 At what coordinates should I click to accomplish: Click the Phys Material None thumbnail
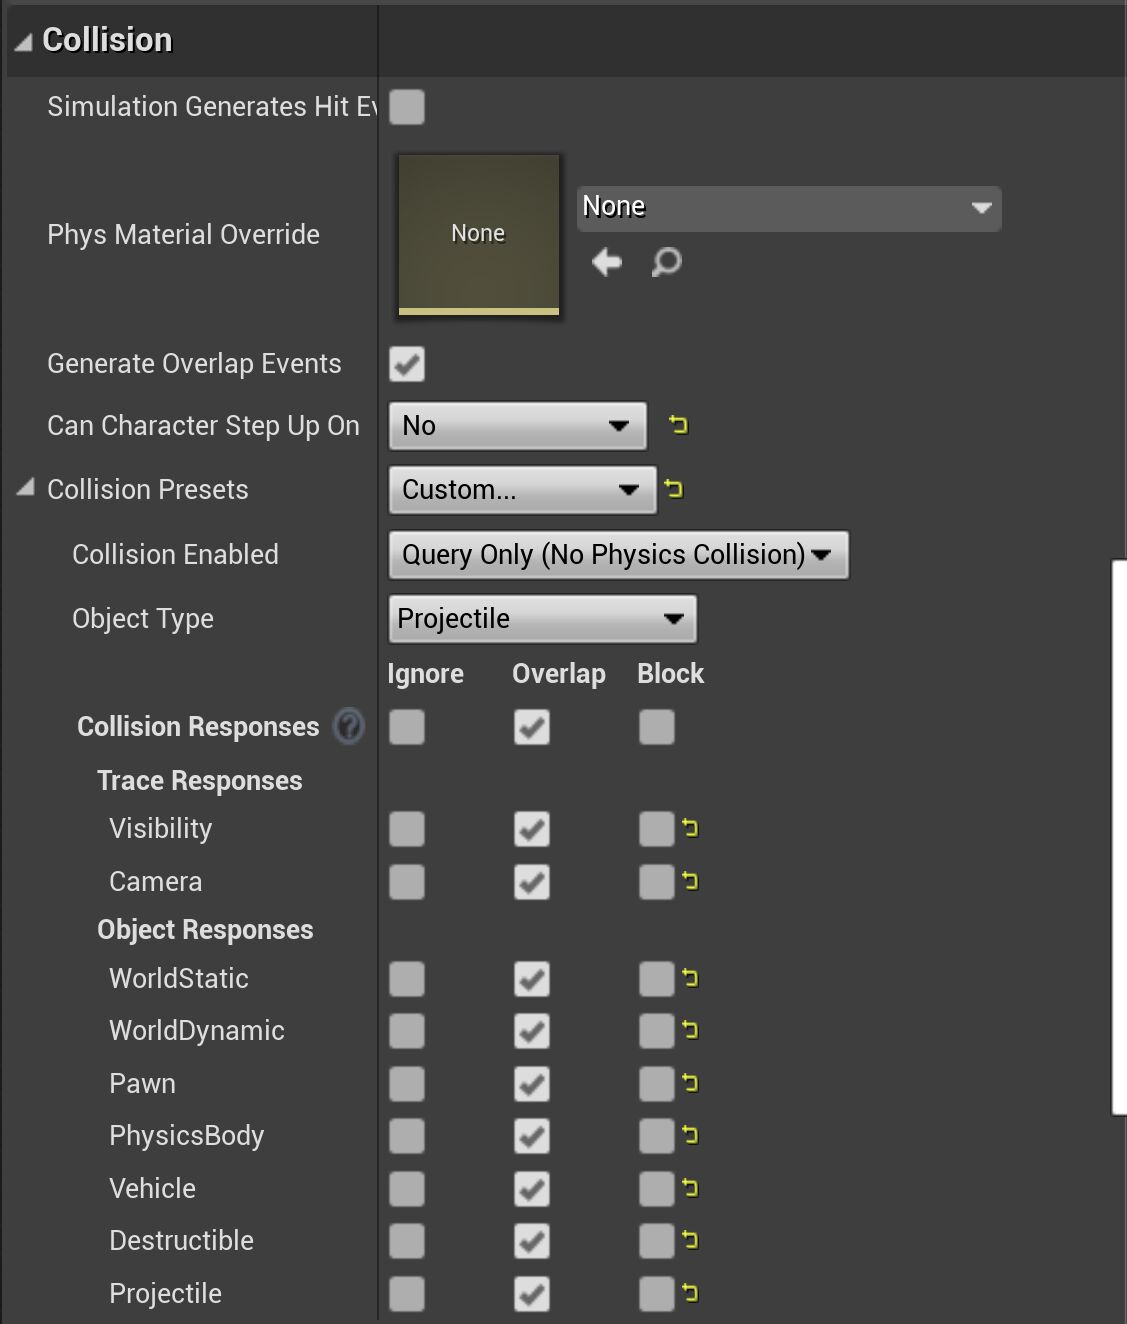(x=478, y=235)
